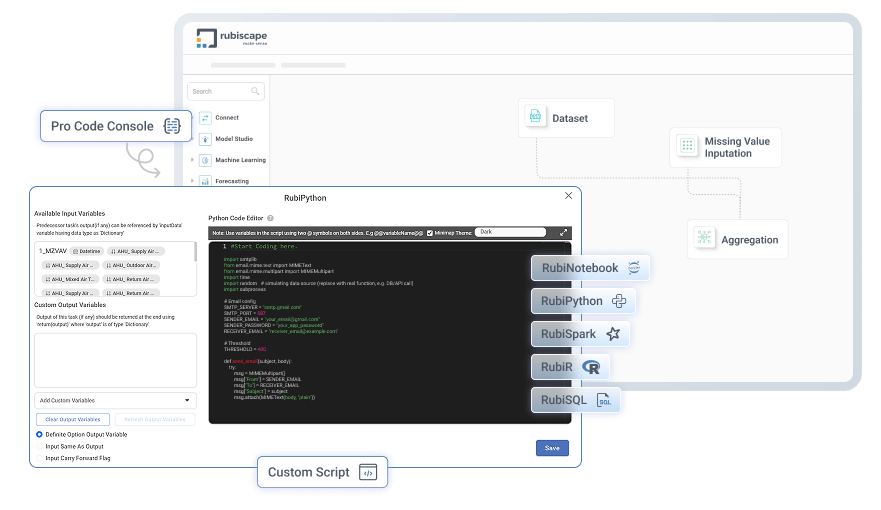Click the Refresh Output Variables button
The width and height of the screenshot is (881, 510).
(155, 420)
